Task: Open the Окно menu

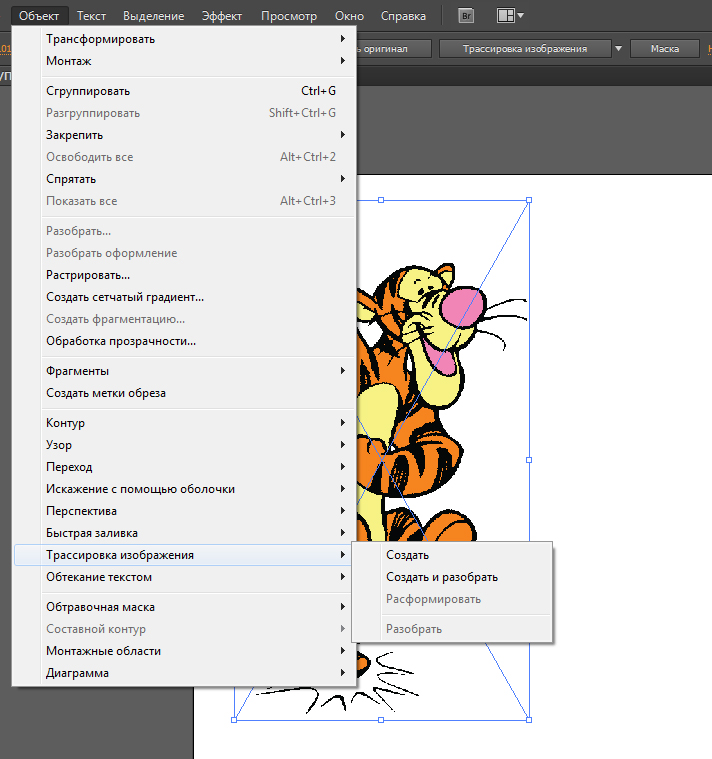Action: [x=349, y=16]
